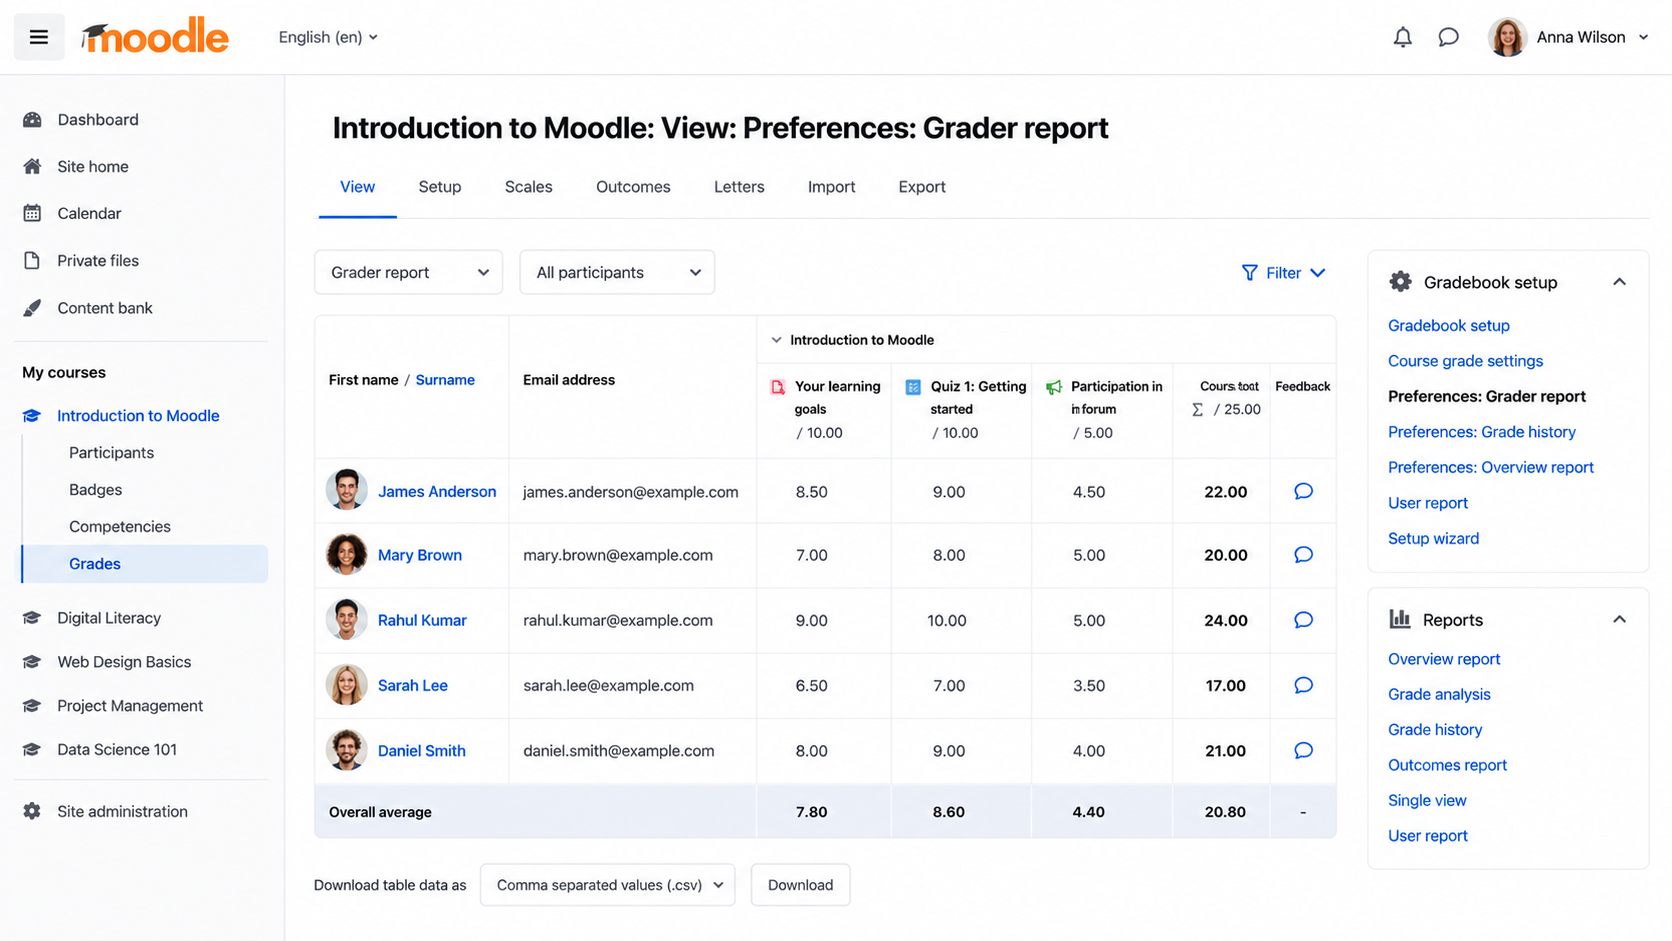Open the All participants dropdown
The height and width of the screenshot is (941, 1672).
point(617,272)
